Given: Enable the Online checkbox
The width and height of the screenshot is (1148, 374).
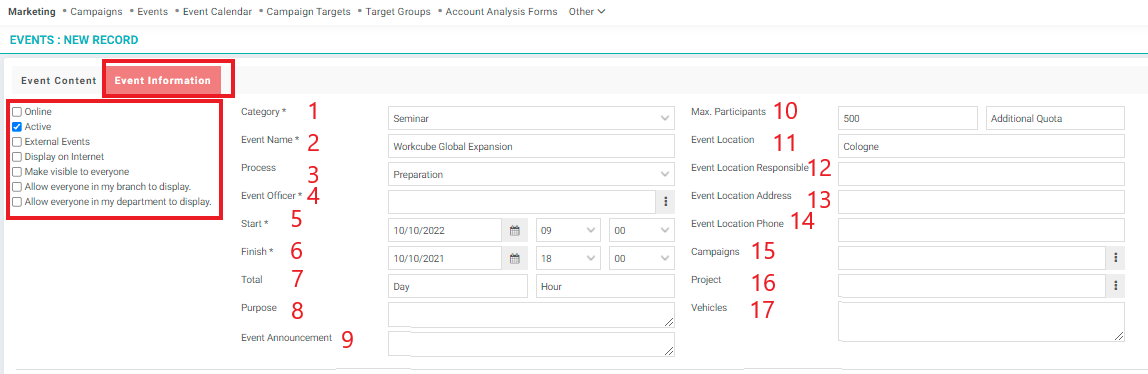Looking at the screenshot, I should (x=17, y=112).
